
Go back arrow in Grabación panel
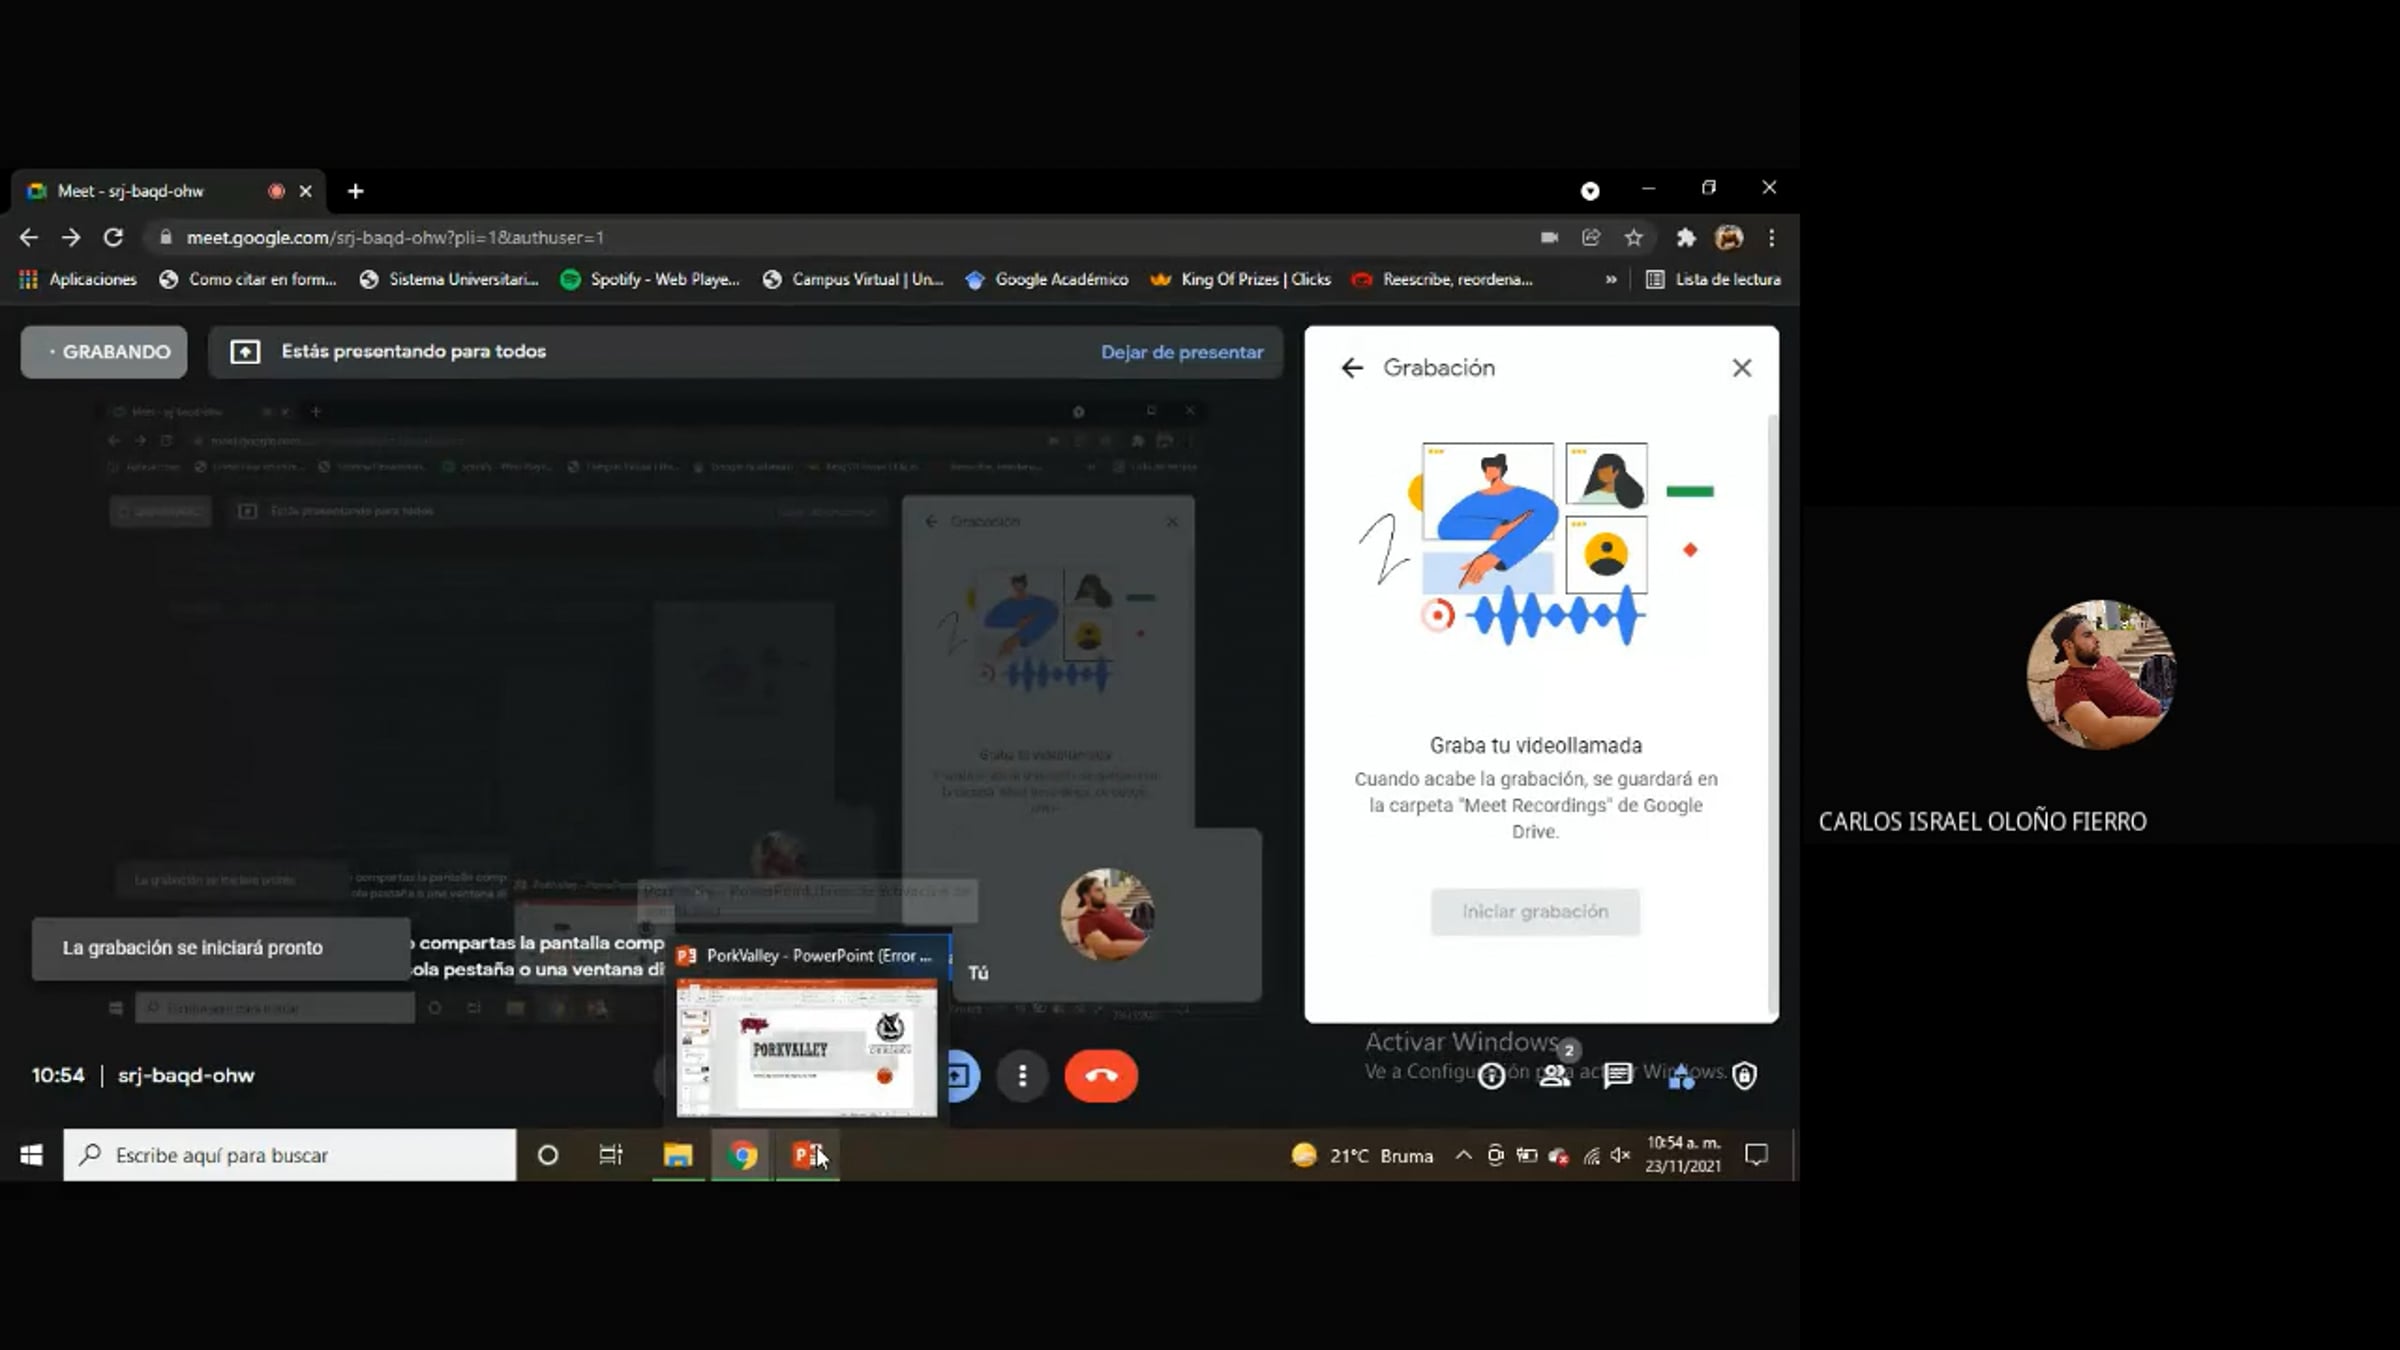(1352, 368)
